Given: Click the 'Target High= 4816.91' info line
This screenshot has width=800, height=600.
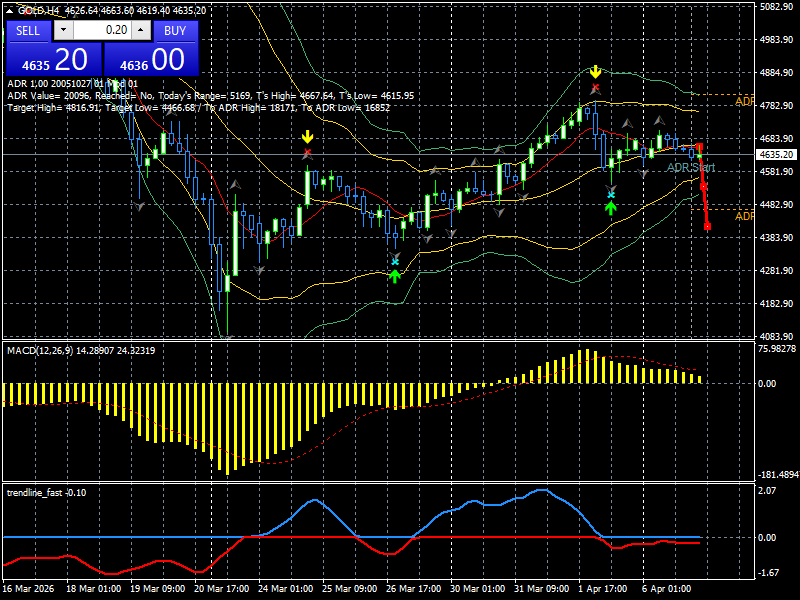Looking at the screenshot, I should click(x=199, y=108).
